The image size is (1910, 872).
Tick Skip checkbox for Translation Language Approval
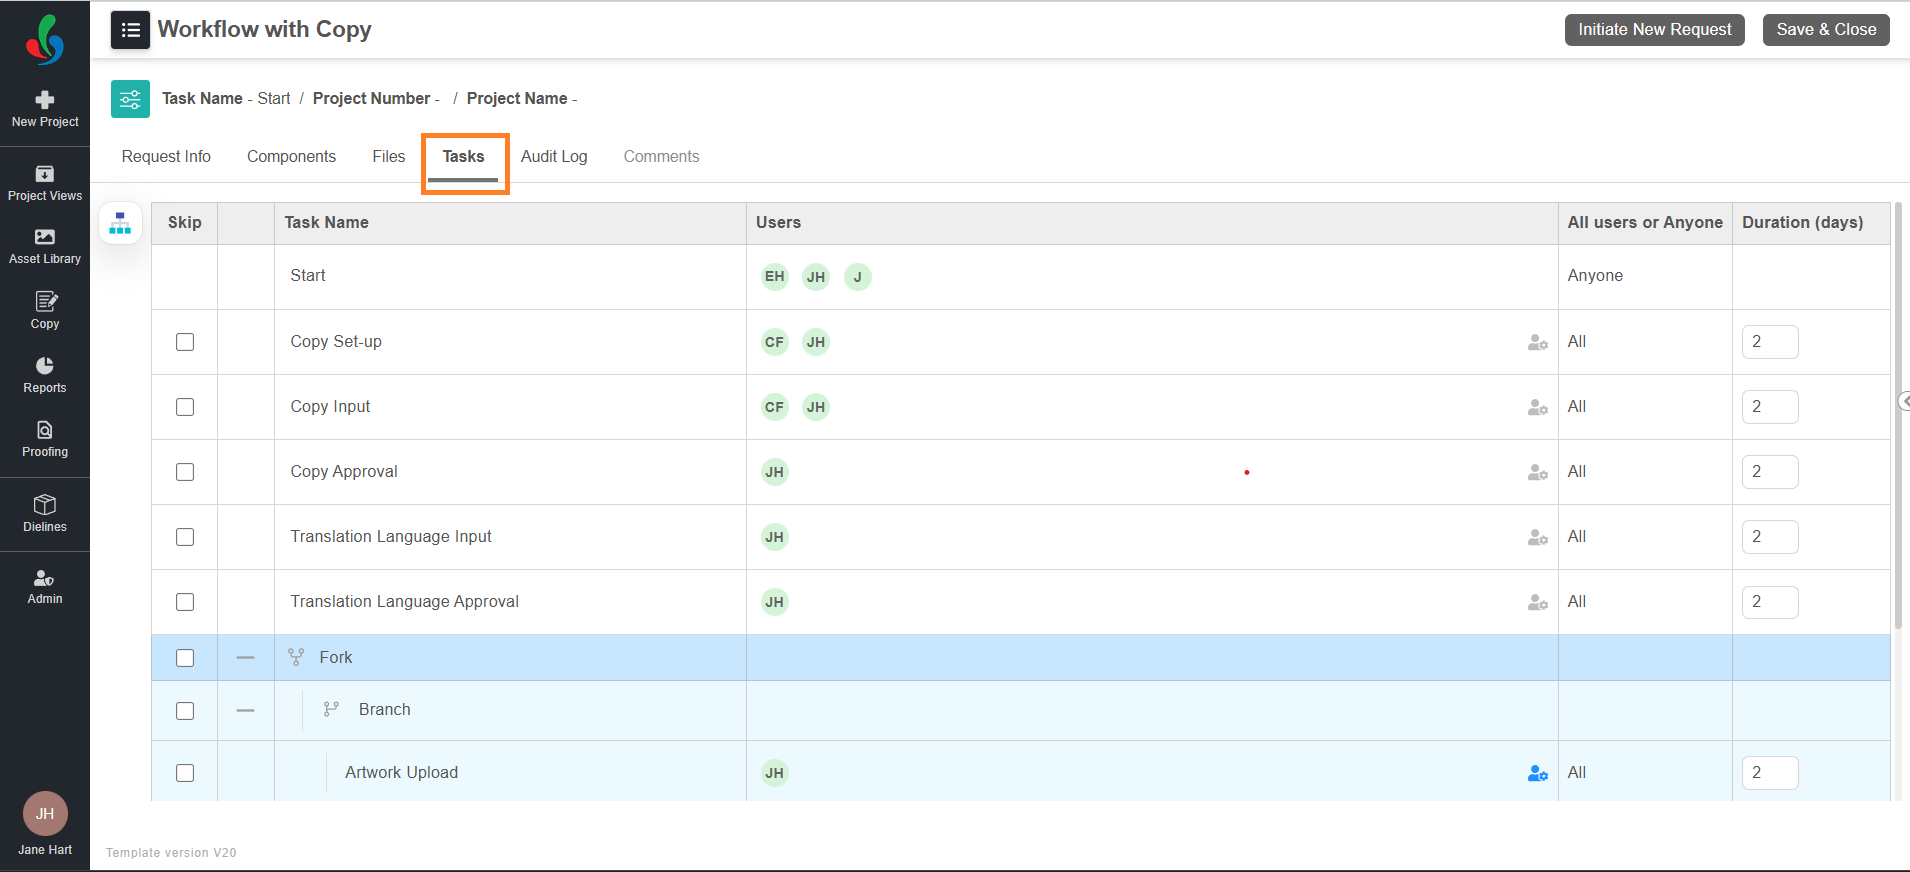pos(185,602)
